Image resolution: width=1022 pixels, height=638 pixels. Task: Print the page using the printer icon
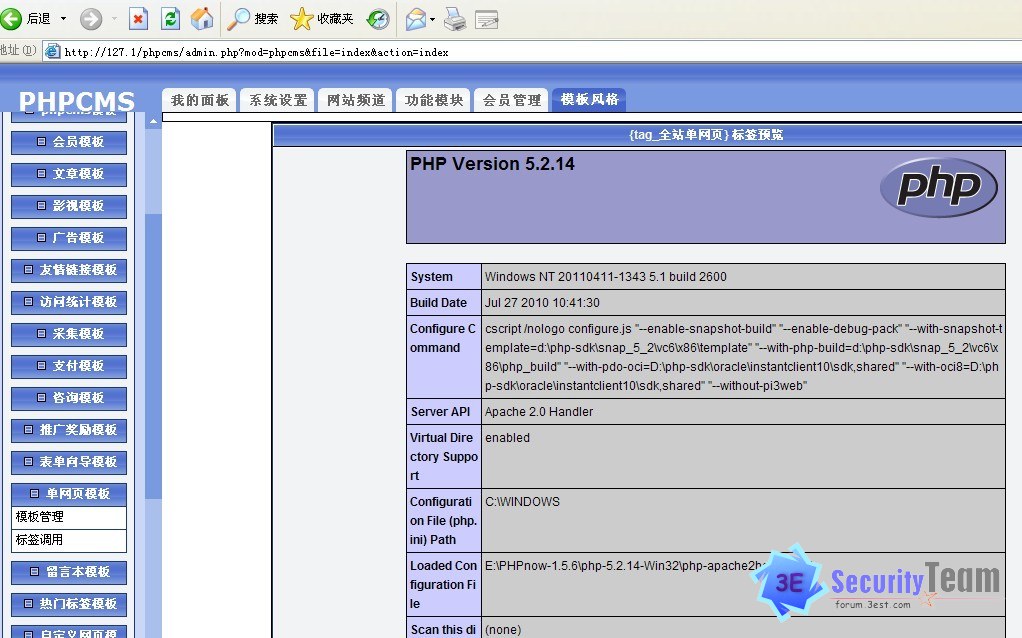455,19
